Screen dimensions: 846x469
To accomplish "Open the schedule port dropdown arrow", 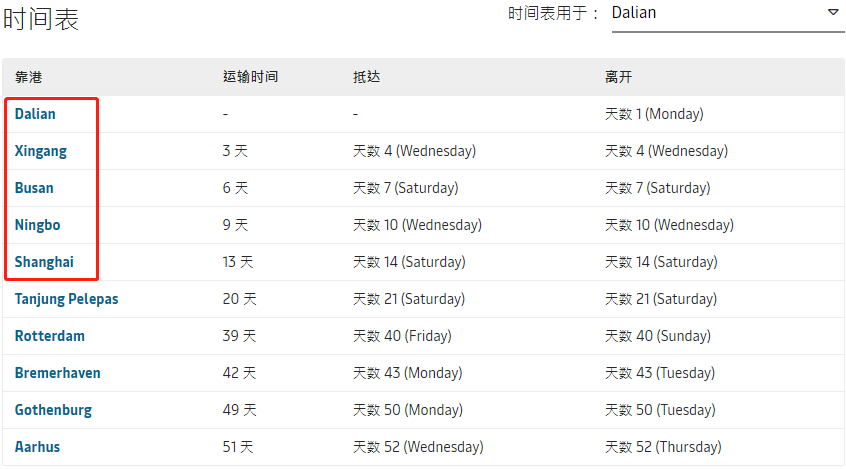I will coord(833,13).
